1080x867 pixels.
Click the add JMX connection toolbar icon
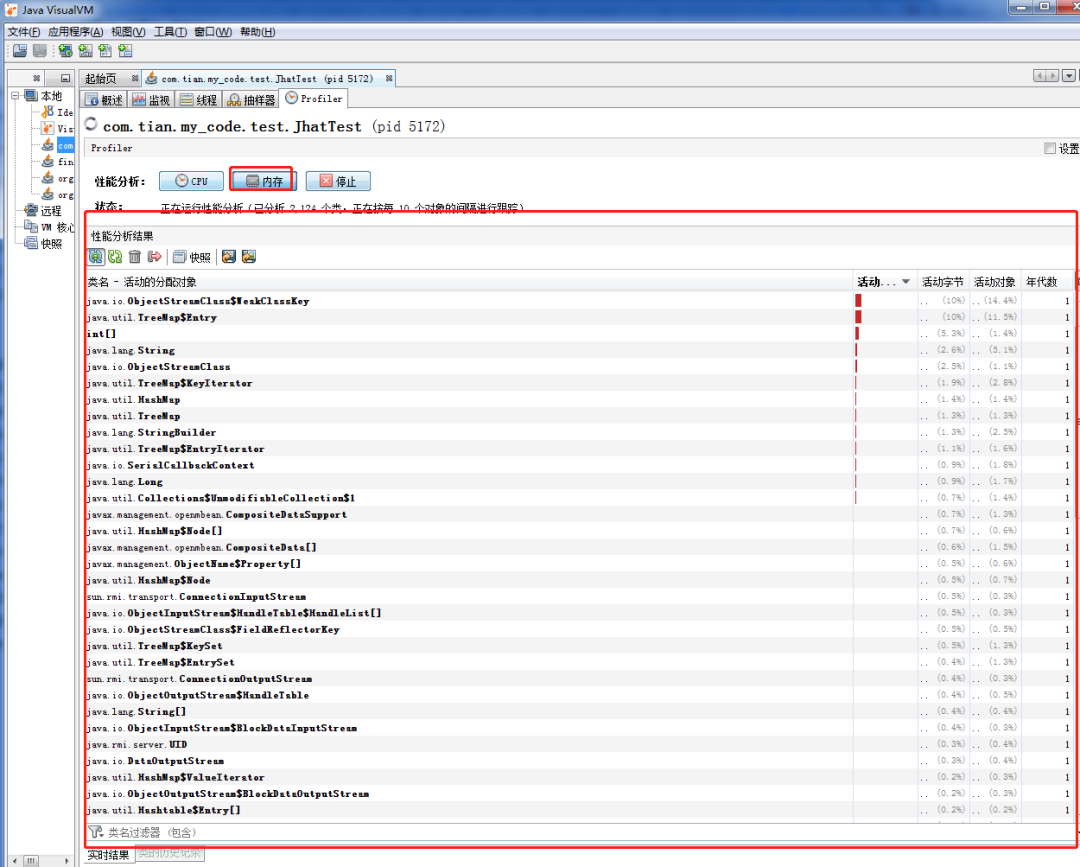tap(85, 51)
